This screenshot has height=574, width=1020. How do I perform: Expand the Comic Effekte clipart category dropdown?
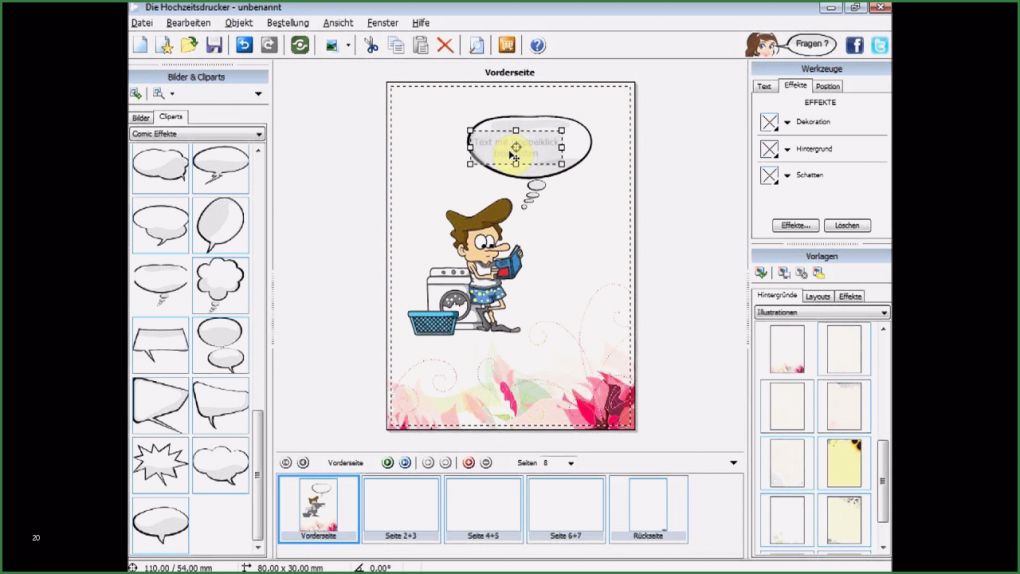[x=259, y=134]
